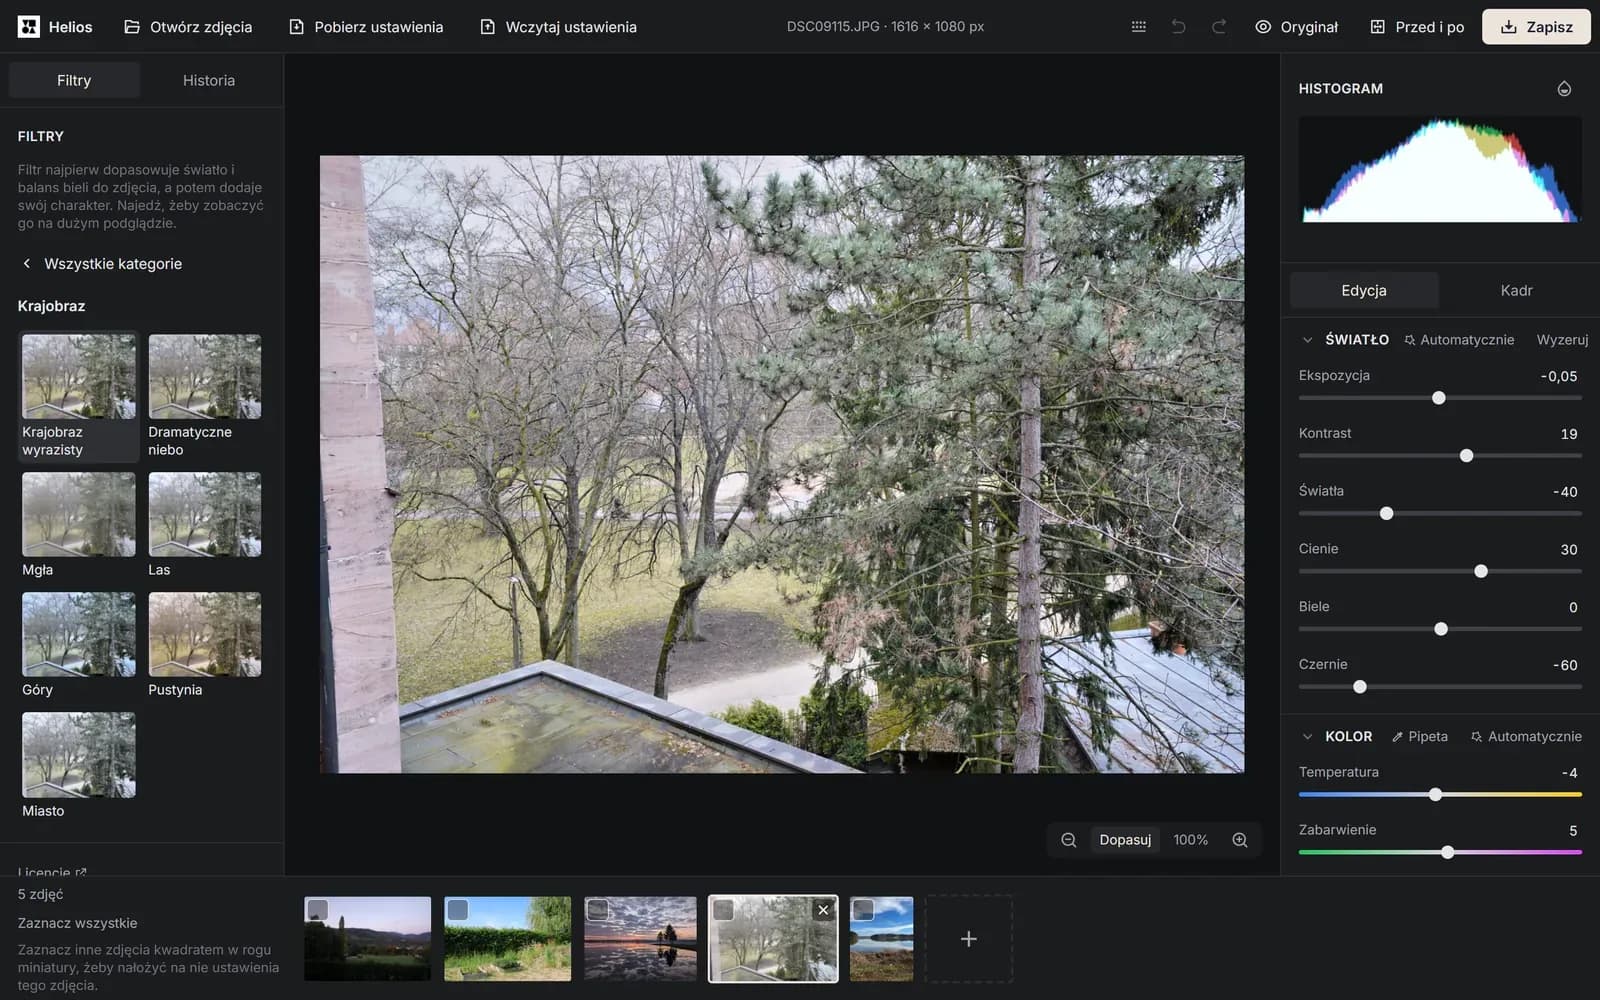Apply automatic light adjustments (Automatycznie in ŚWIATŁO)

pyautogui.click(x=1459, y=340)
